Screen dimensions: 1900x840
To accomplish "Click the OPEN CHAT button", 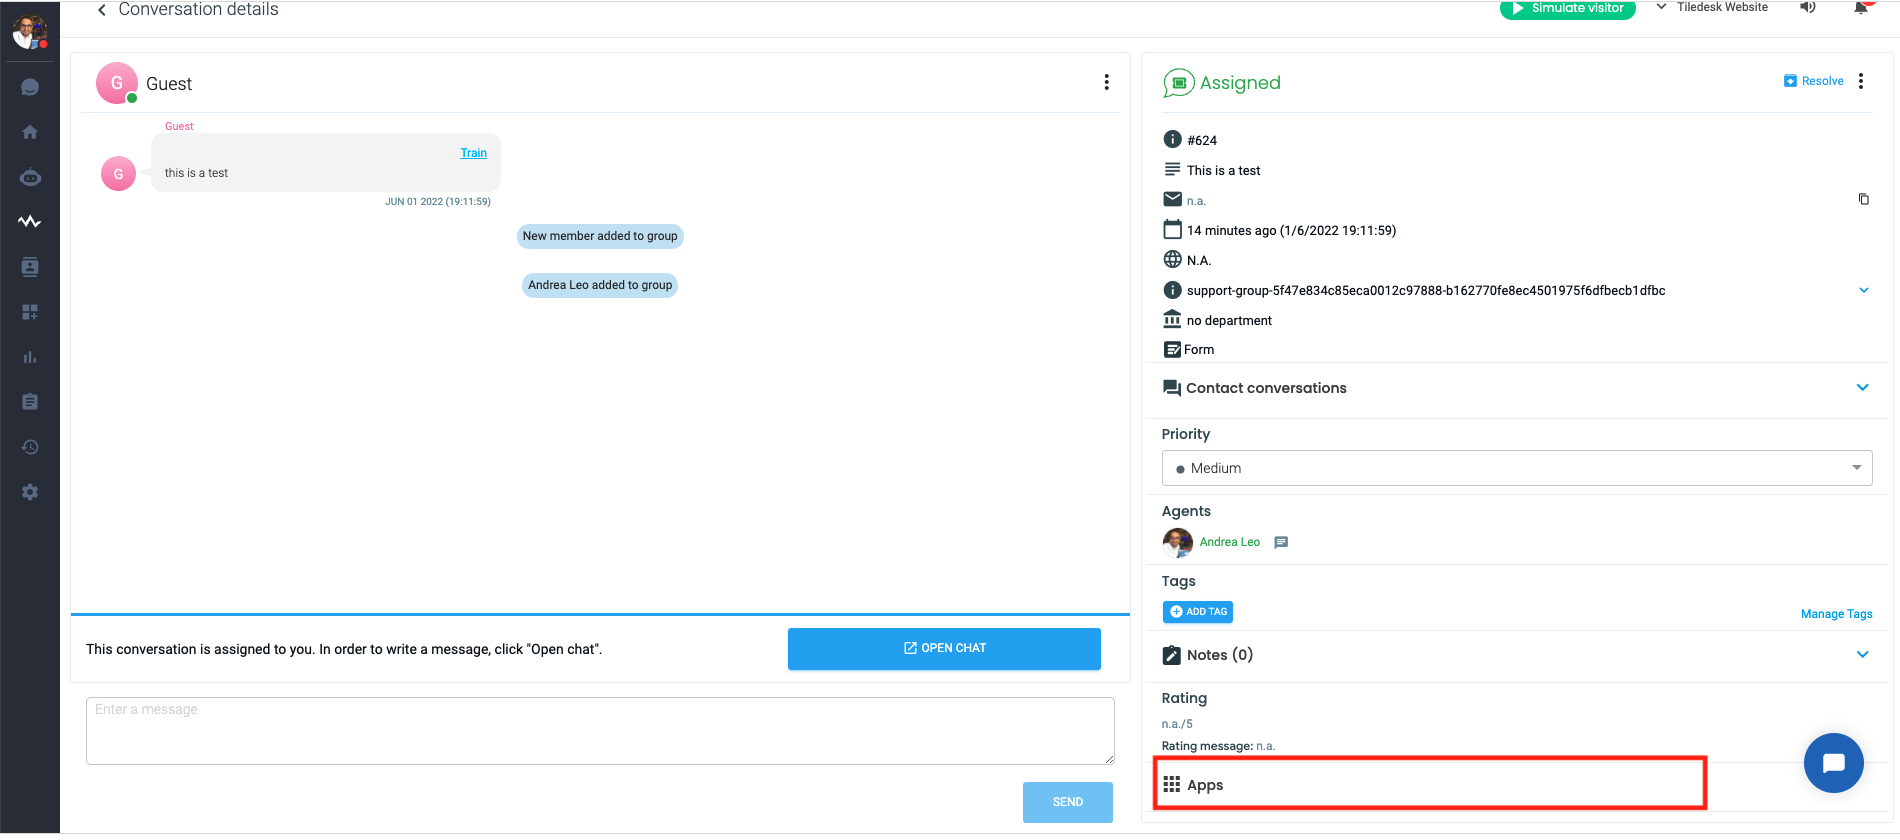I will 944,648.
